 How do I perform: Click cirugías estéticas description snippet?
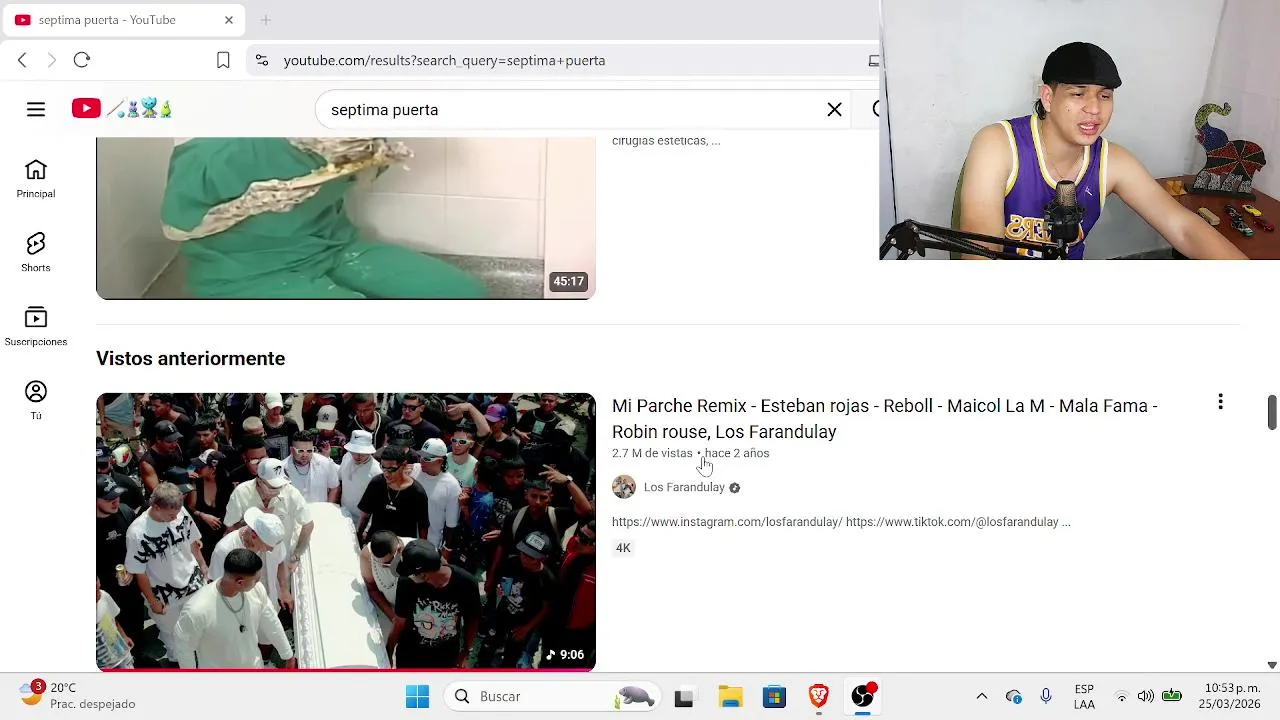(666, 141)
